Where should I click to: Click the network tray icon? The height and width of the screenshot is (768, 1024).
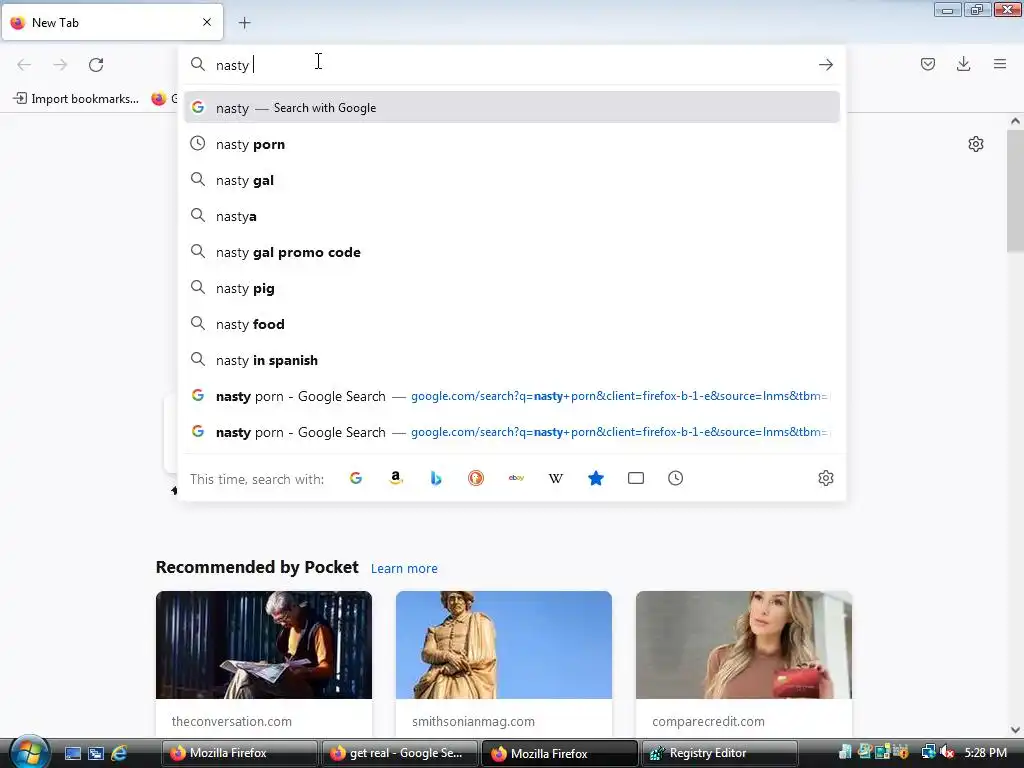click(x=928, y=753)
